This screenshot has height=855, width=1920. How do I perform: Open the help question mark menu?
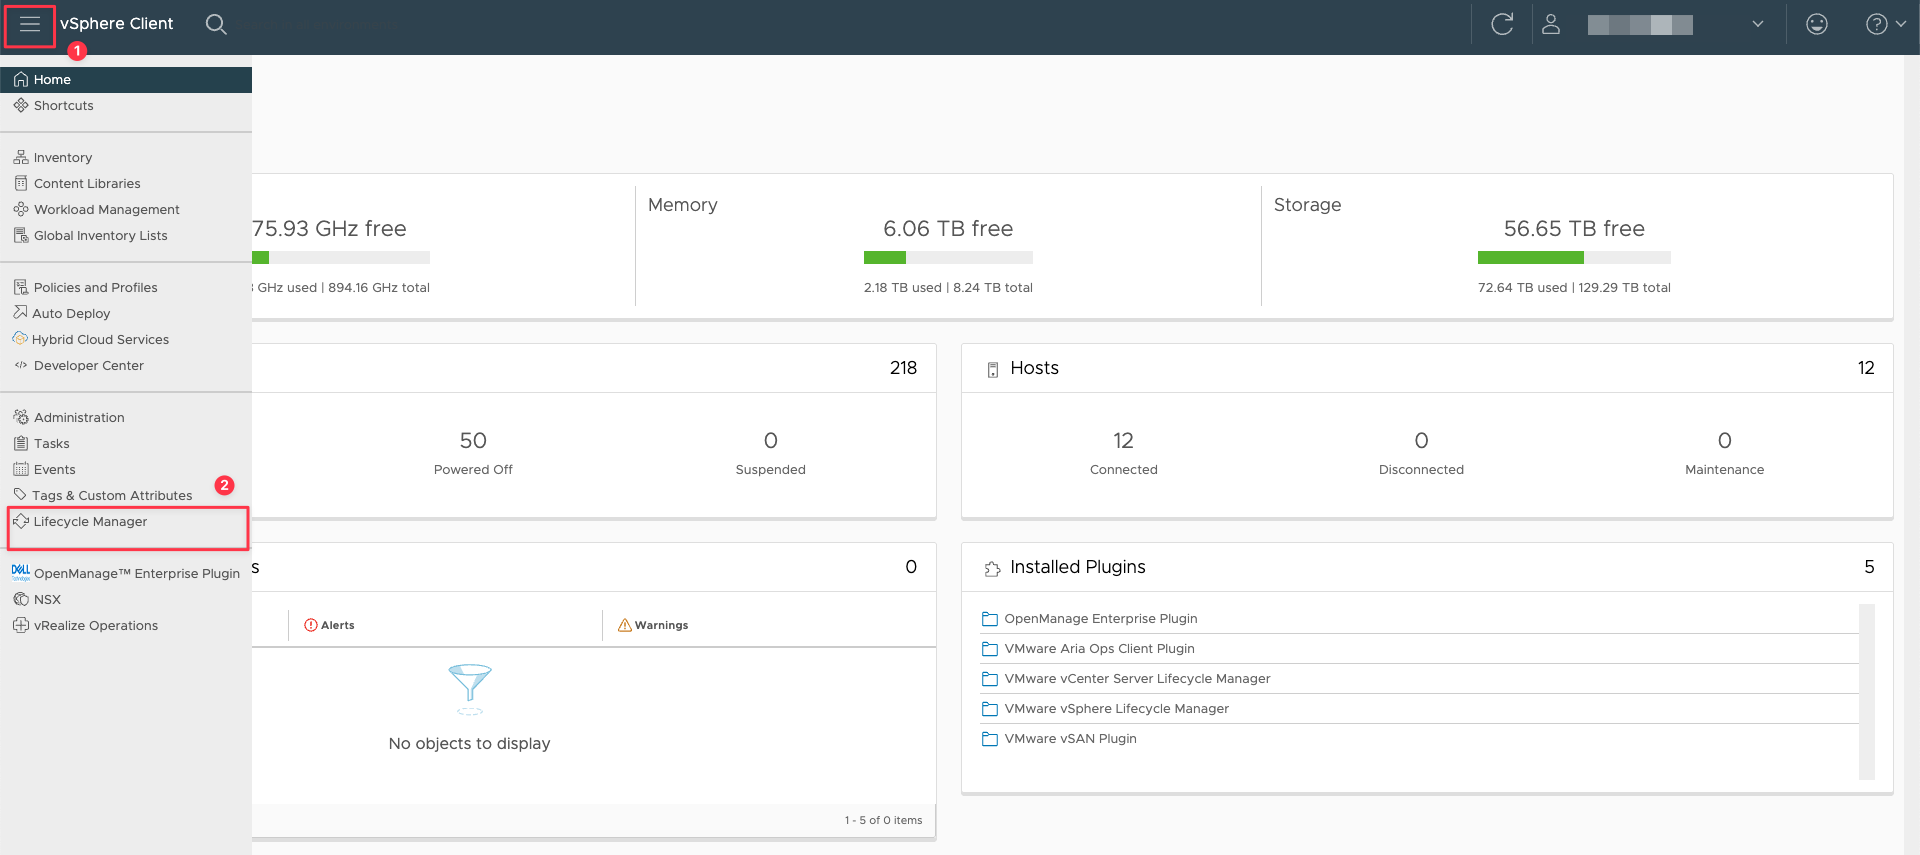1885,24
